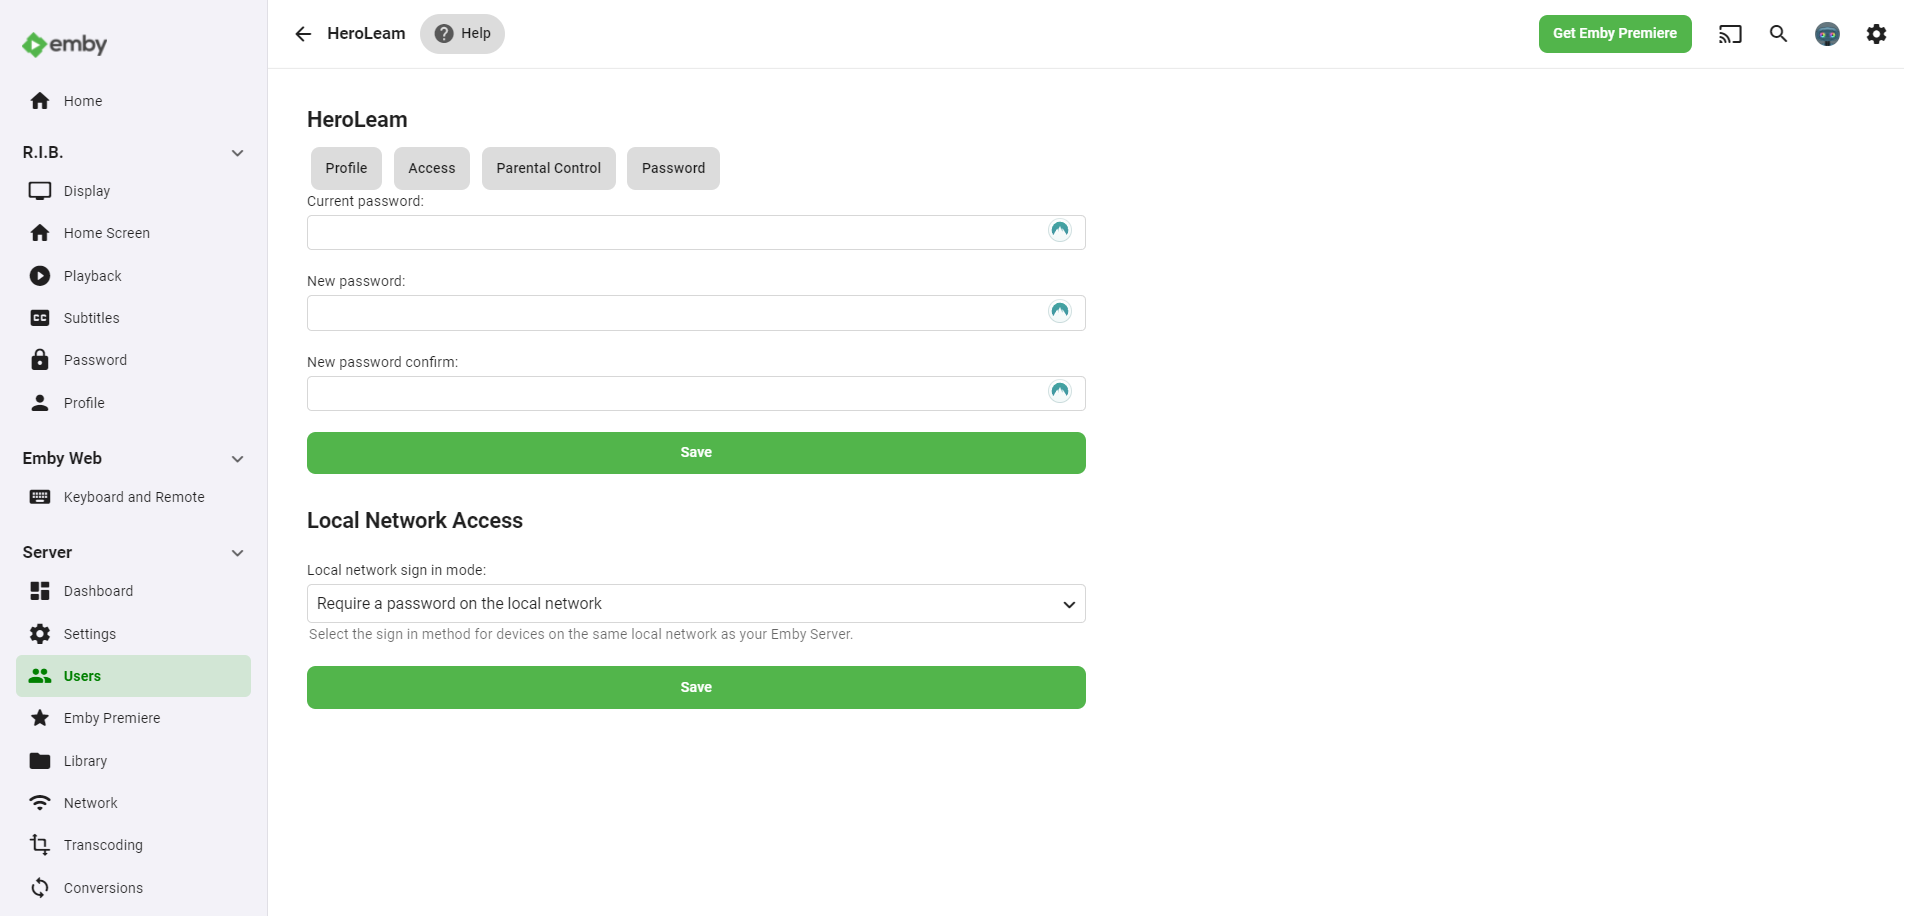Click the Password lock icon in sidebar
Image resolution: width=1920 pixels, height=916 pixels.
(40, 360)
